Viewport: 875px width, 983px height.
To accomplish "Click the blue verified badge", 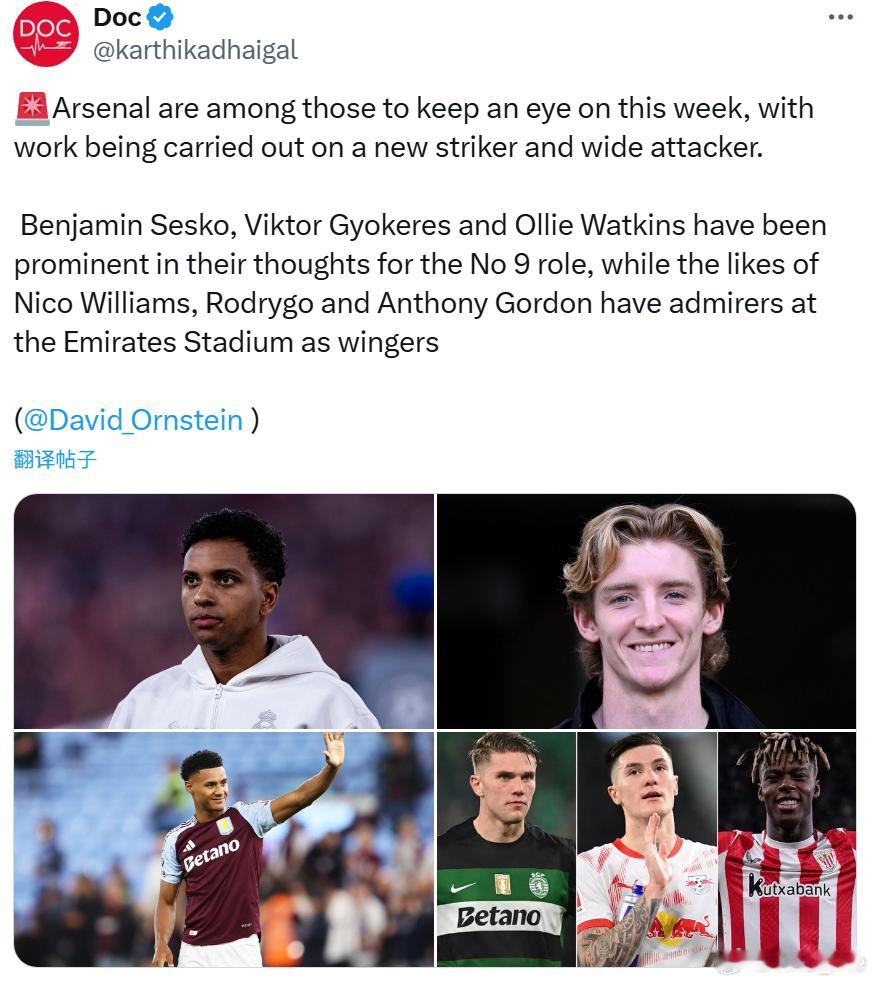I will (160, 17).
